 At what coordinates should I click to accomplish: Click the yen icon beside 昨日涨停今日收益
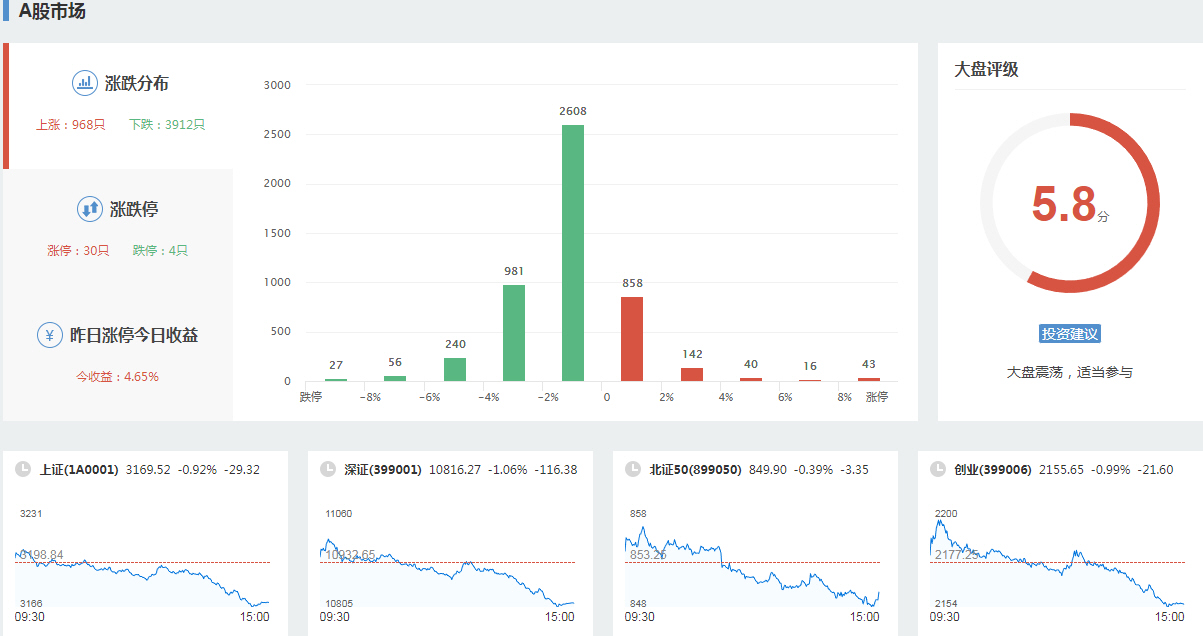click(50, 335)
